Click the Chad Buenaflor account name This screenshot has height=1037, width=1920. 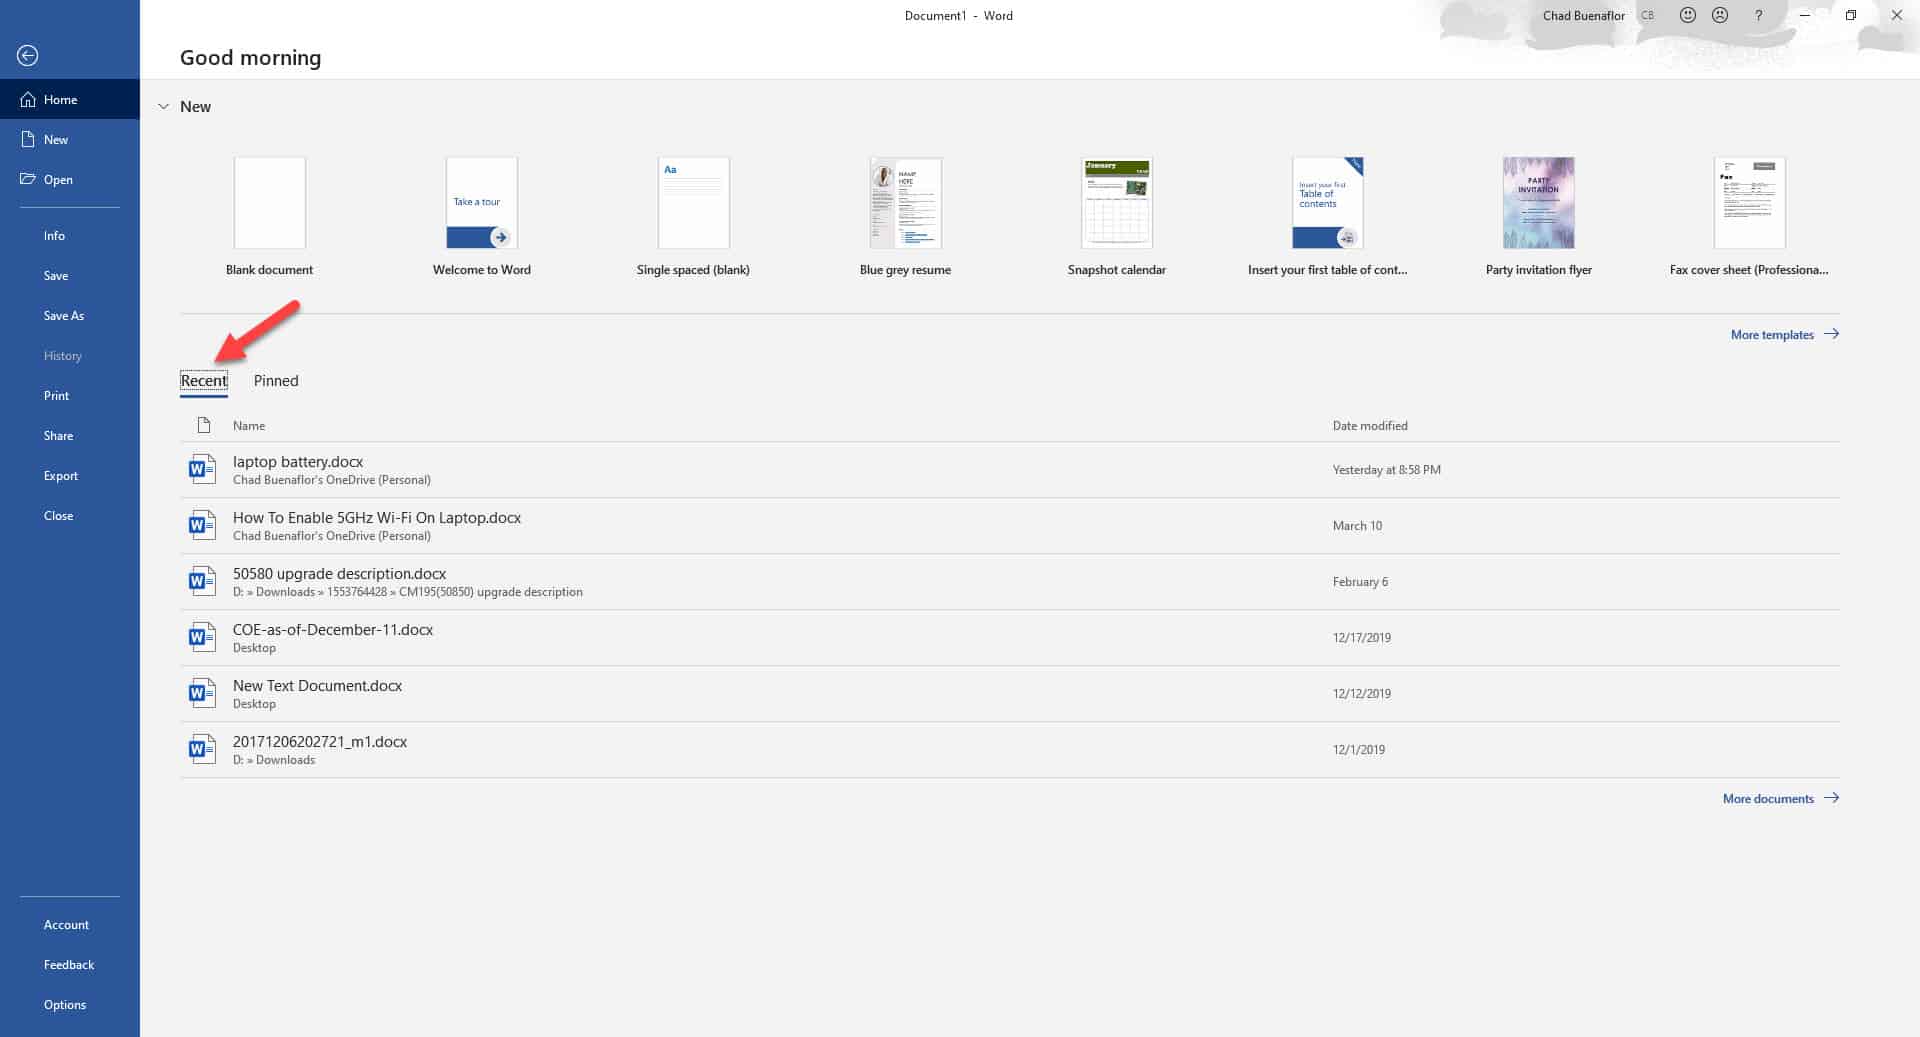(x=1583, y=15)
